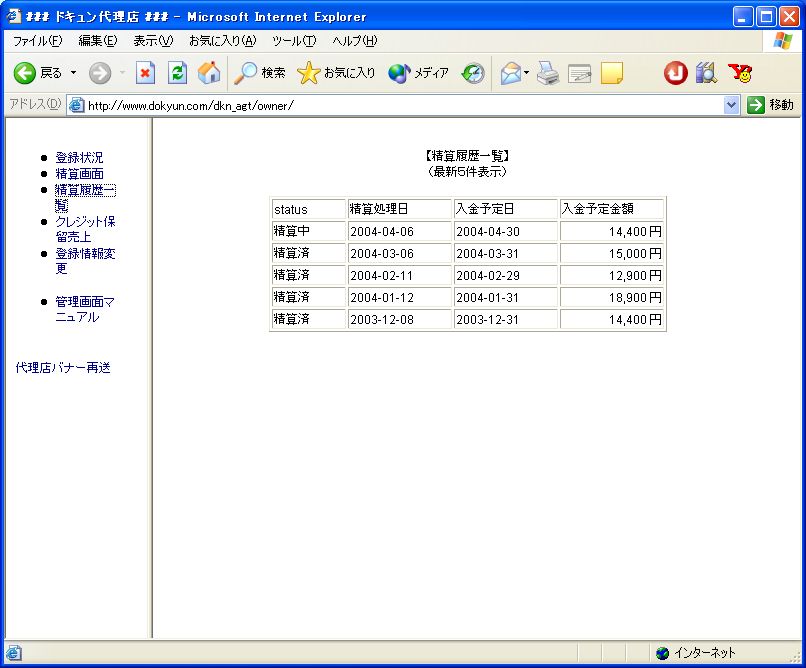Open the 登録状況 link

79,157
